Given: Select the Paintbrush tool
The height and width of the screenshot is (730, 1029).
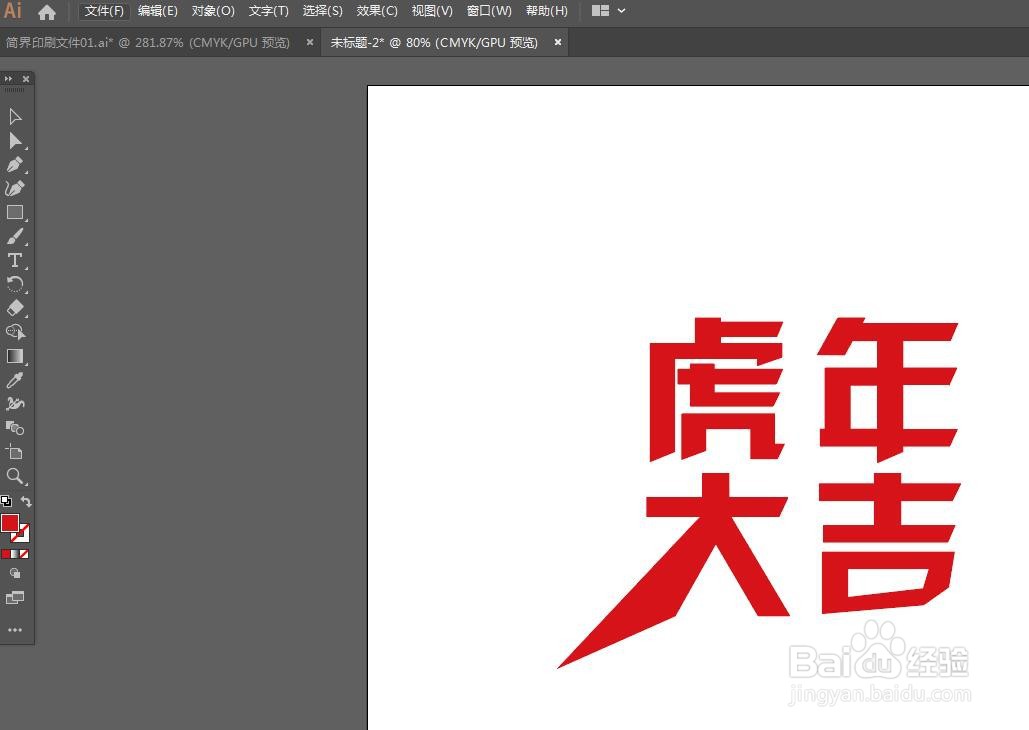Looking at the screenshot, I should click(x=15, y=236).
